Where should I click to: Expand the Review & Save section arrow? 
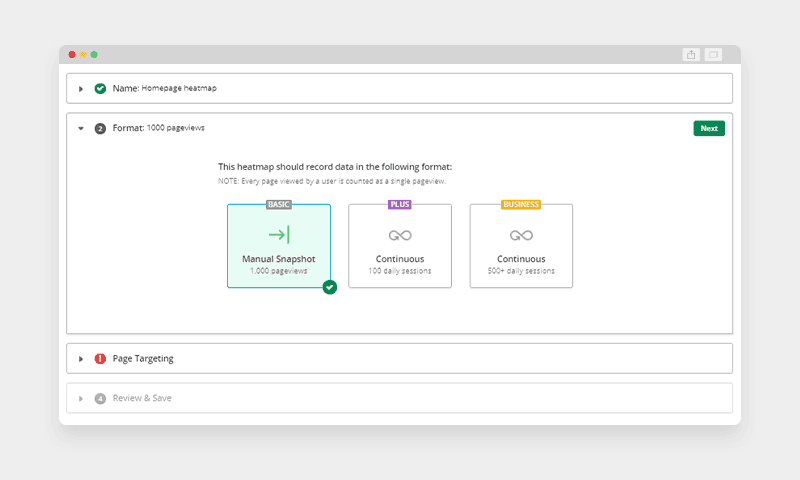click(81, 398)
